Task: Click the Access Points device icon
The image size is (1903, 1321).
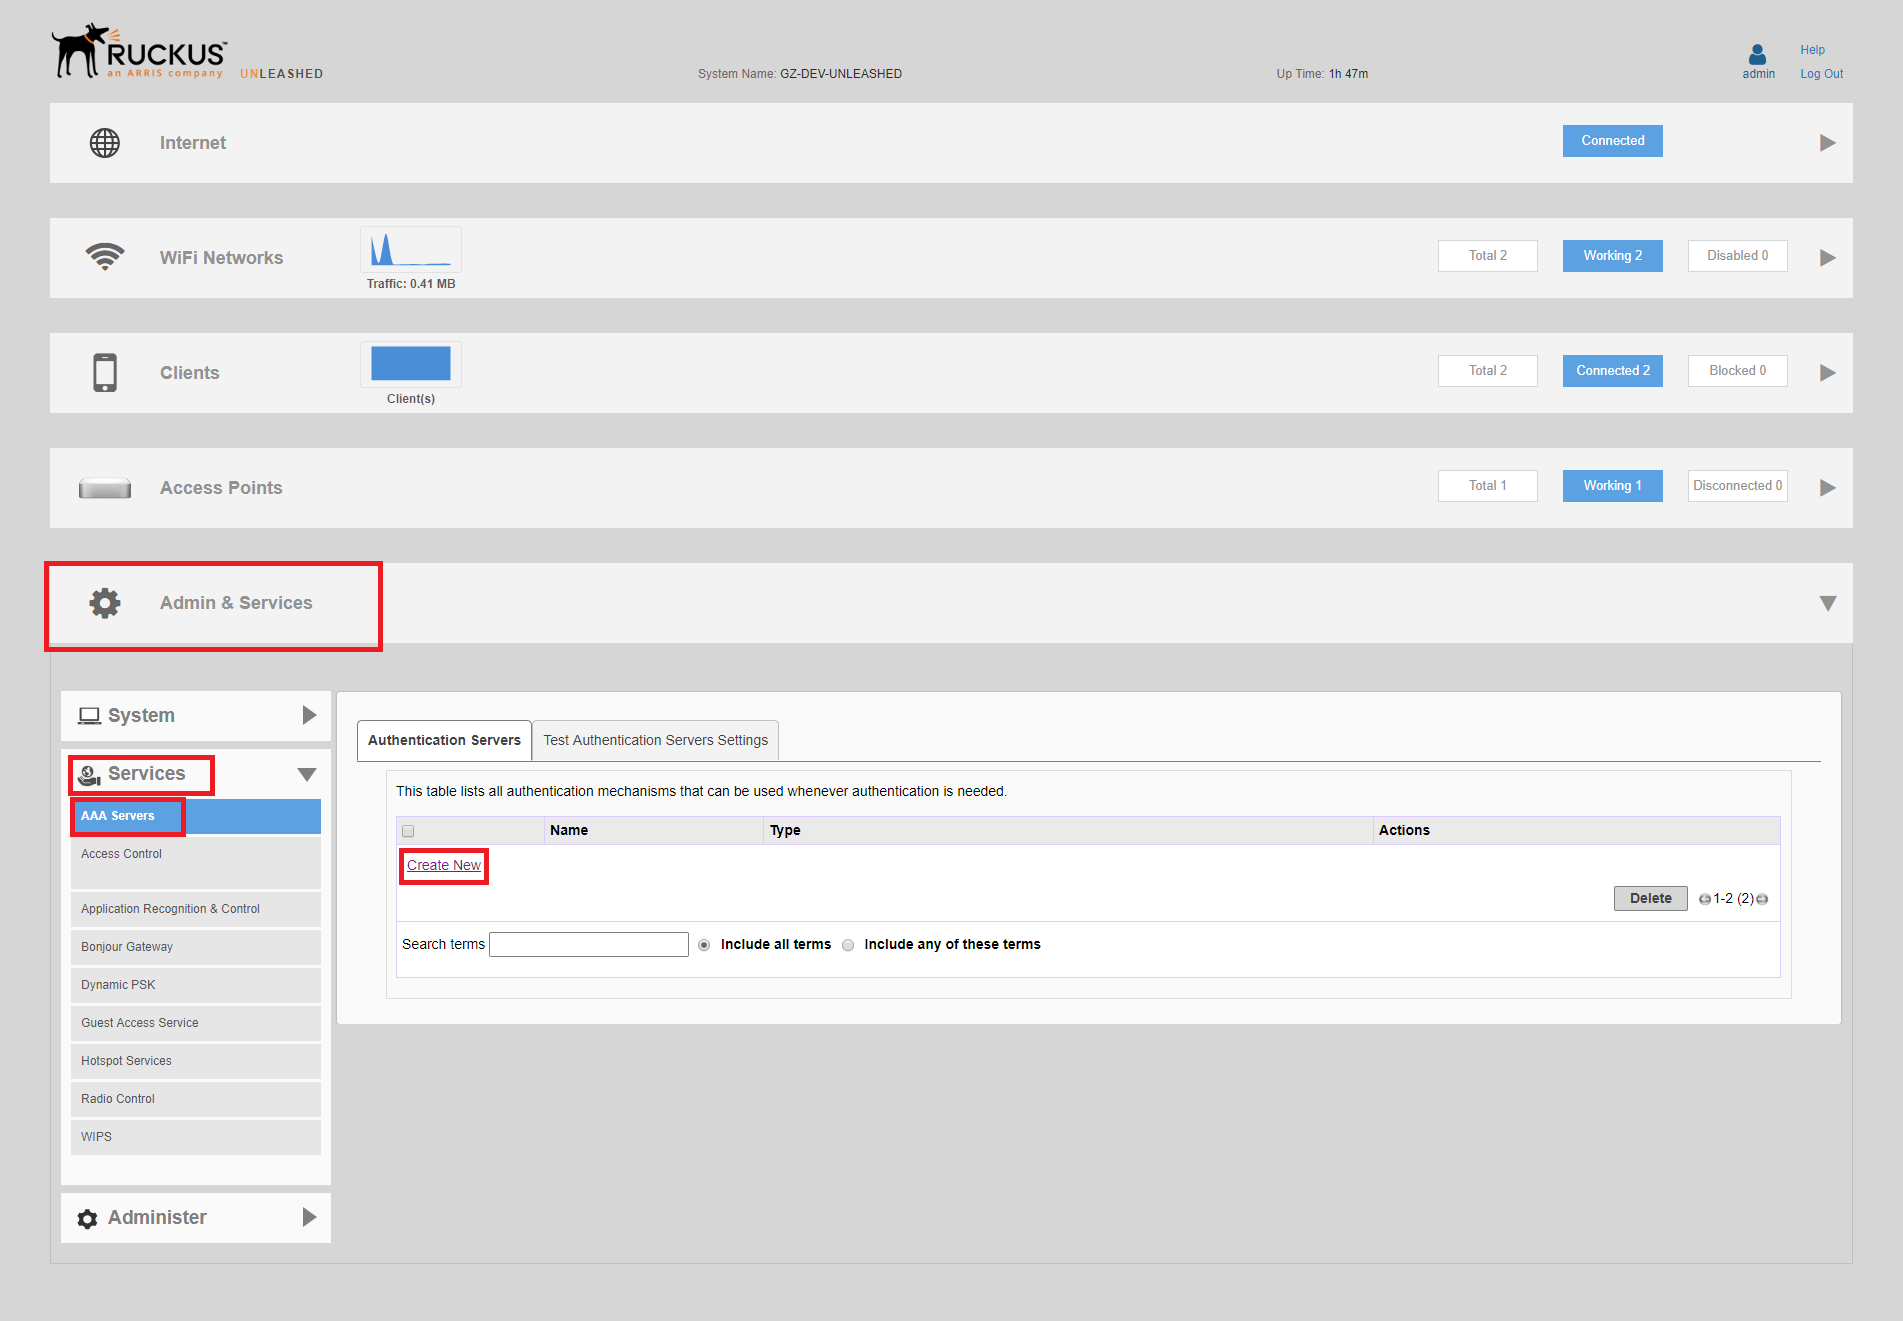Action: [105, 488]
